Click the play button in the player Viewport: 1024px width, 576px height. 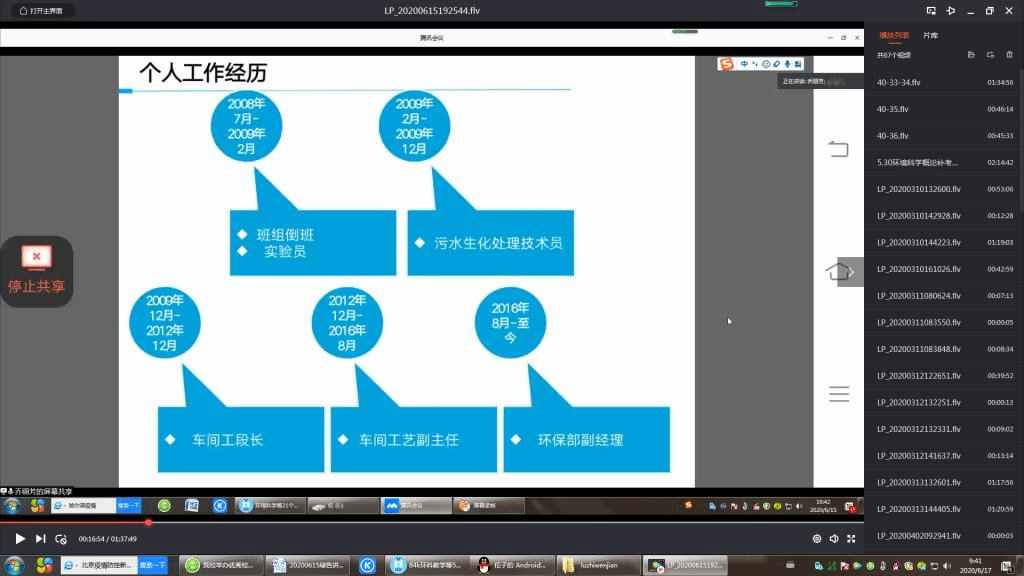click(x=20, y=538)
